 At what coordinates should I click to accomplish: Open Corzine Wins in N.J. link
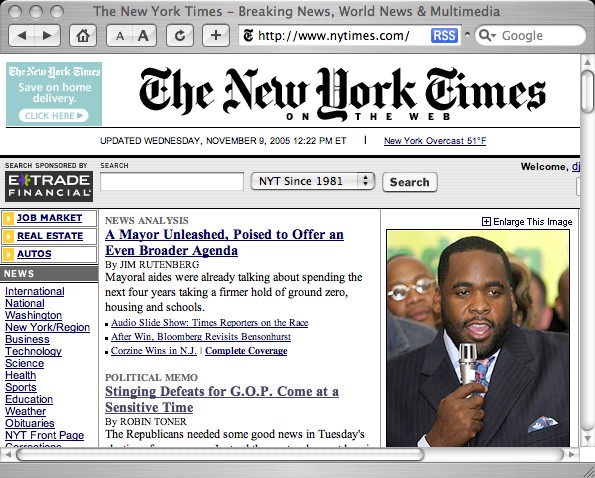[154, 351]
